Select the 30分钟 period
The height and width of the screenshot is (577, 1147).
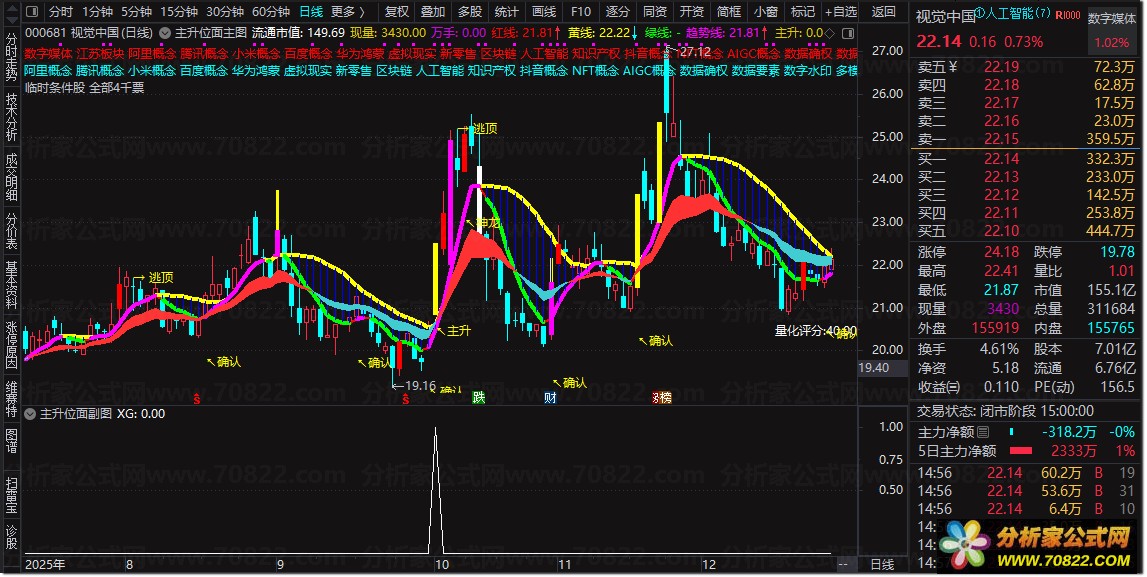point(225,12)
